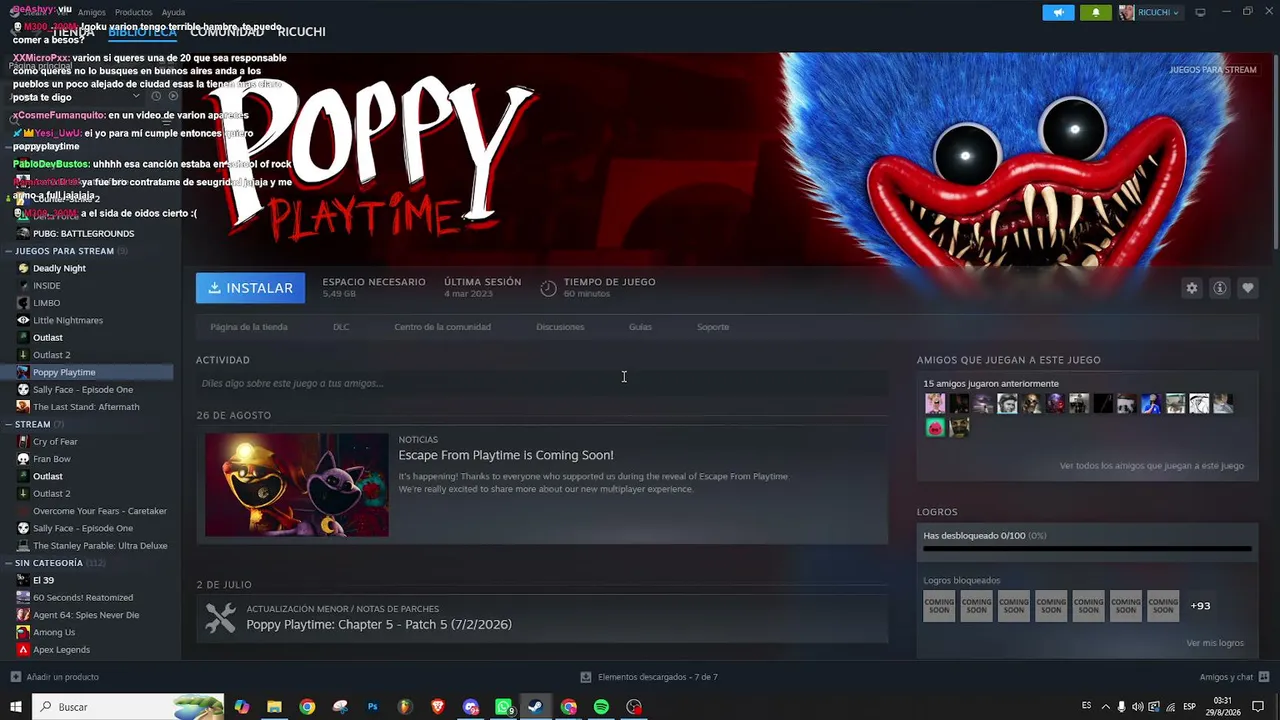The height and width of the screenshot is (720, 1280).
Task: Click the first locked COMING SOON achievement
Action: [x=939, y=606]
